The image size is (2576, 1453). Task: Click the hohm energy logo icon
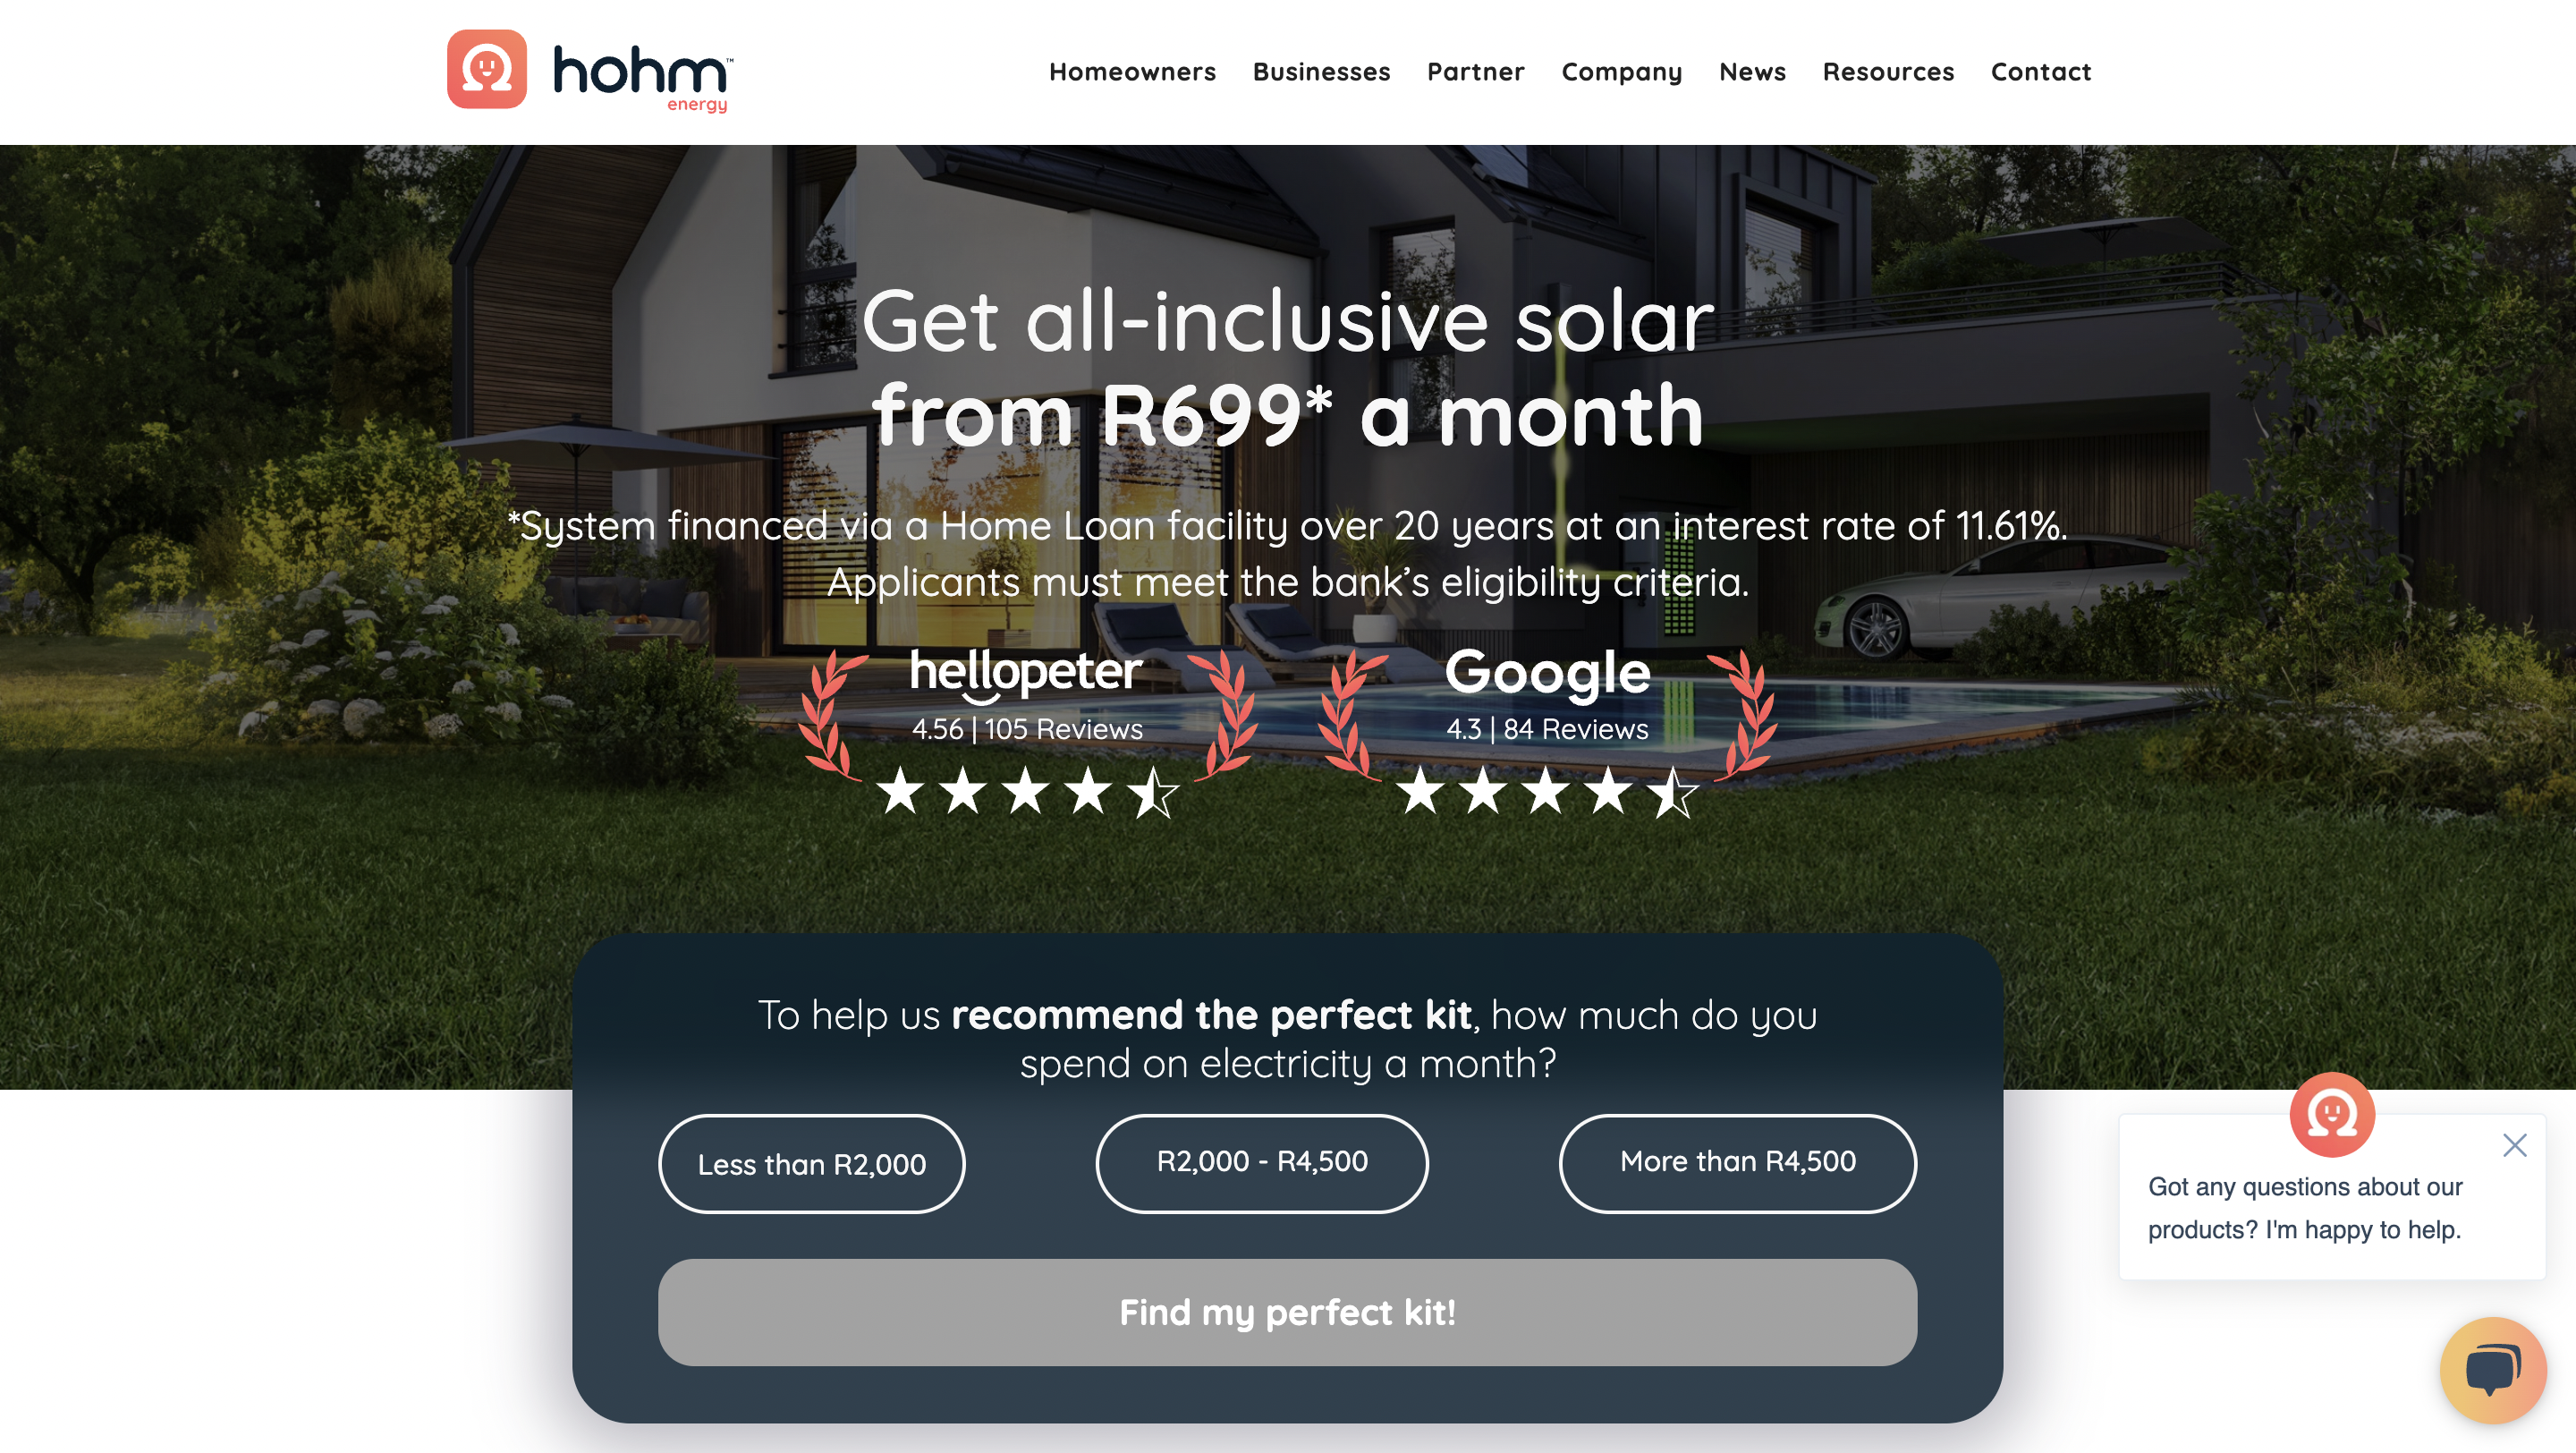click(x=486, y=69)
